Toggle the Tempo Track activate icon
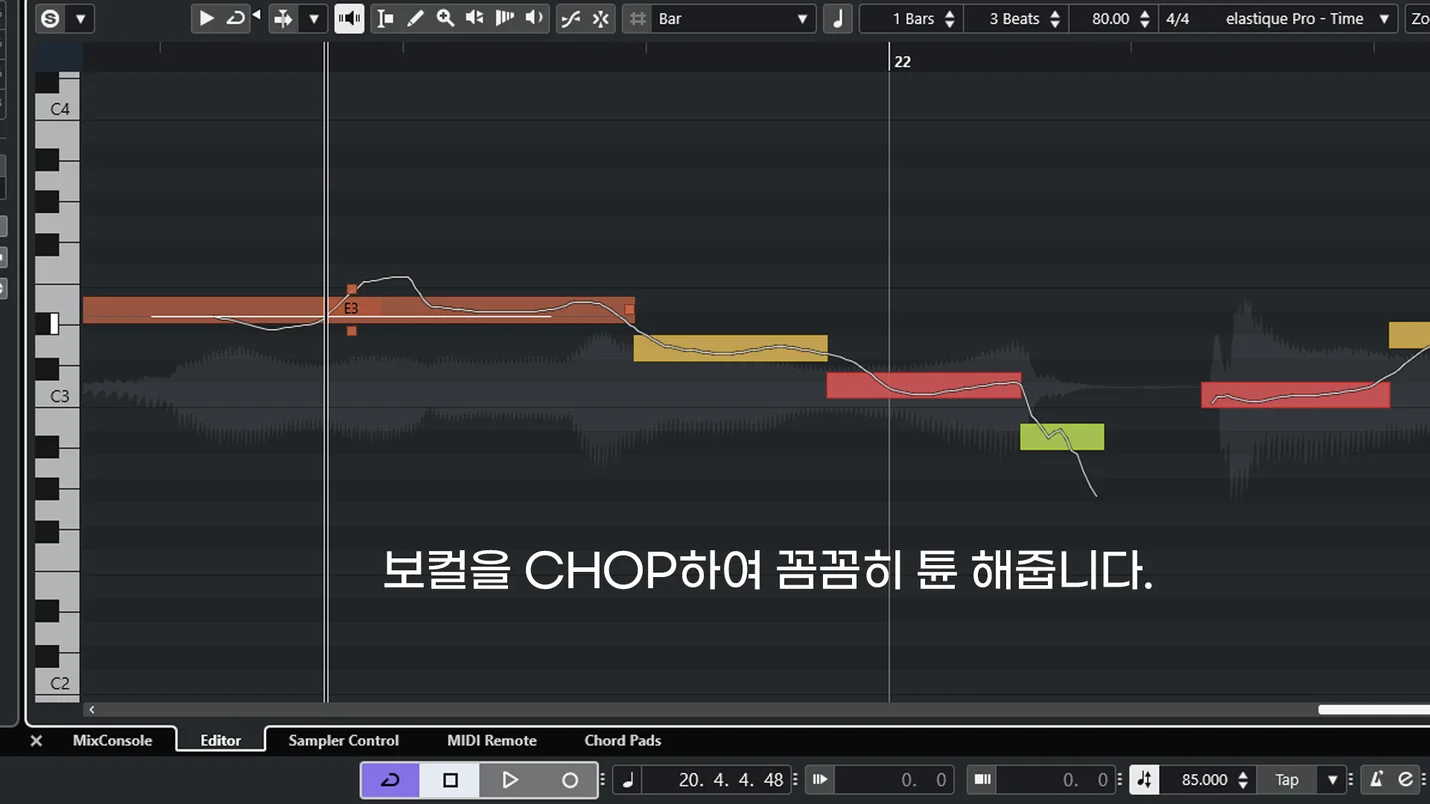 coord(1144,780)
